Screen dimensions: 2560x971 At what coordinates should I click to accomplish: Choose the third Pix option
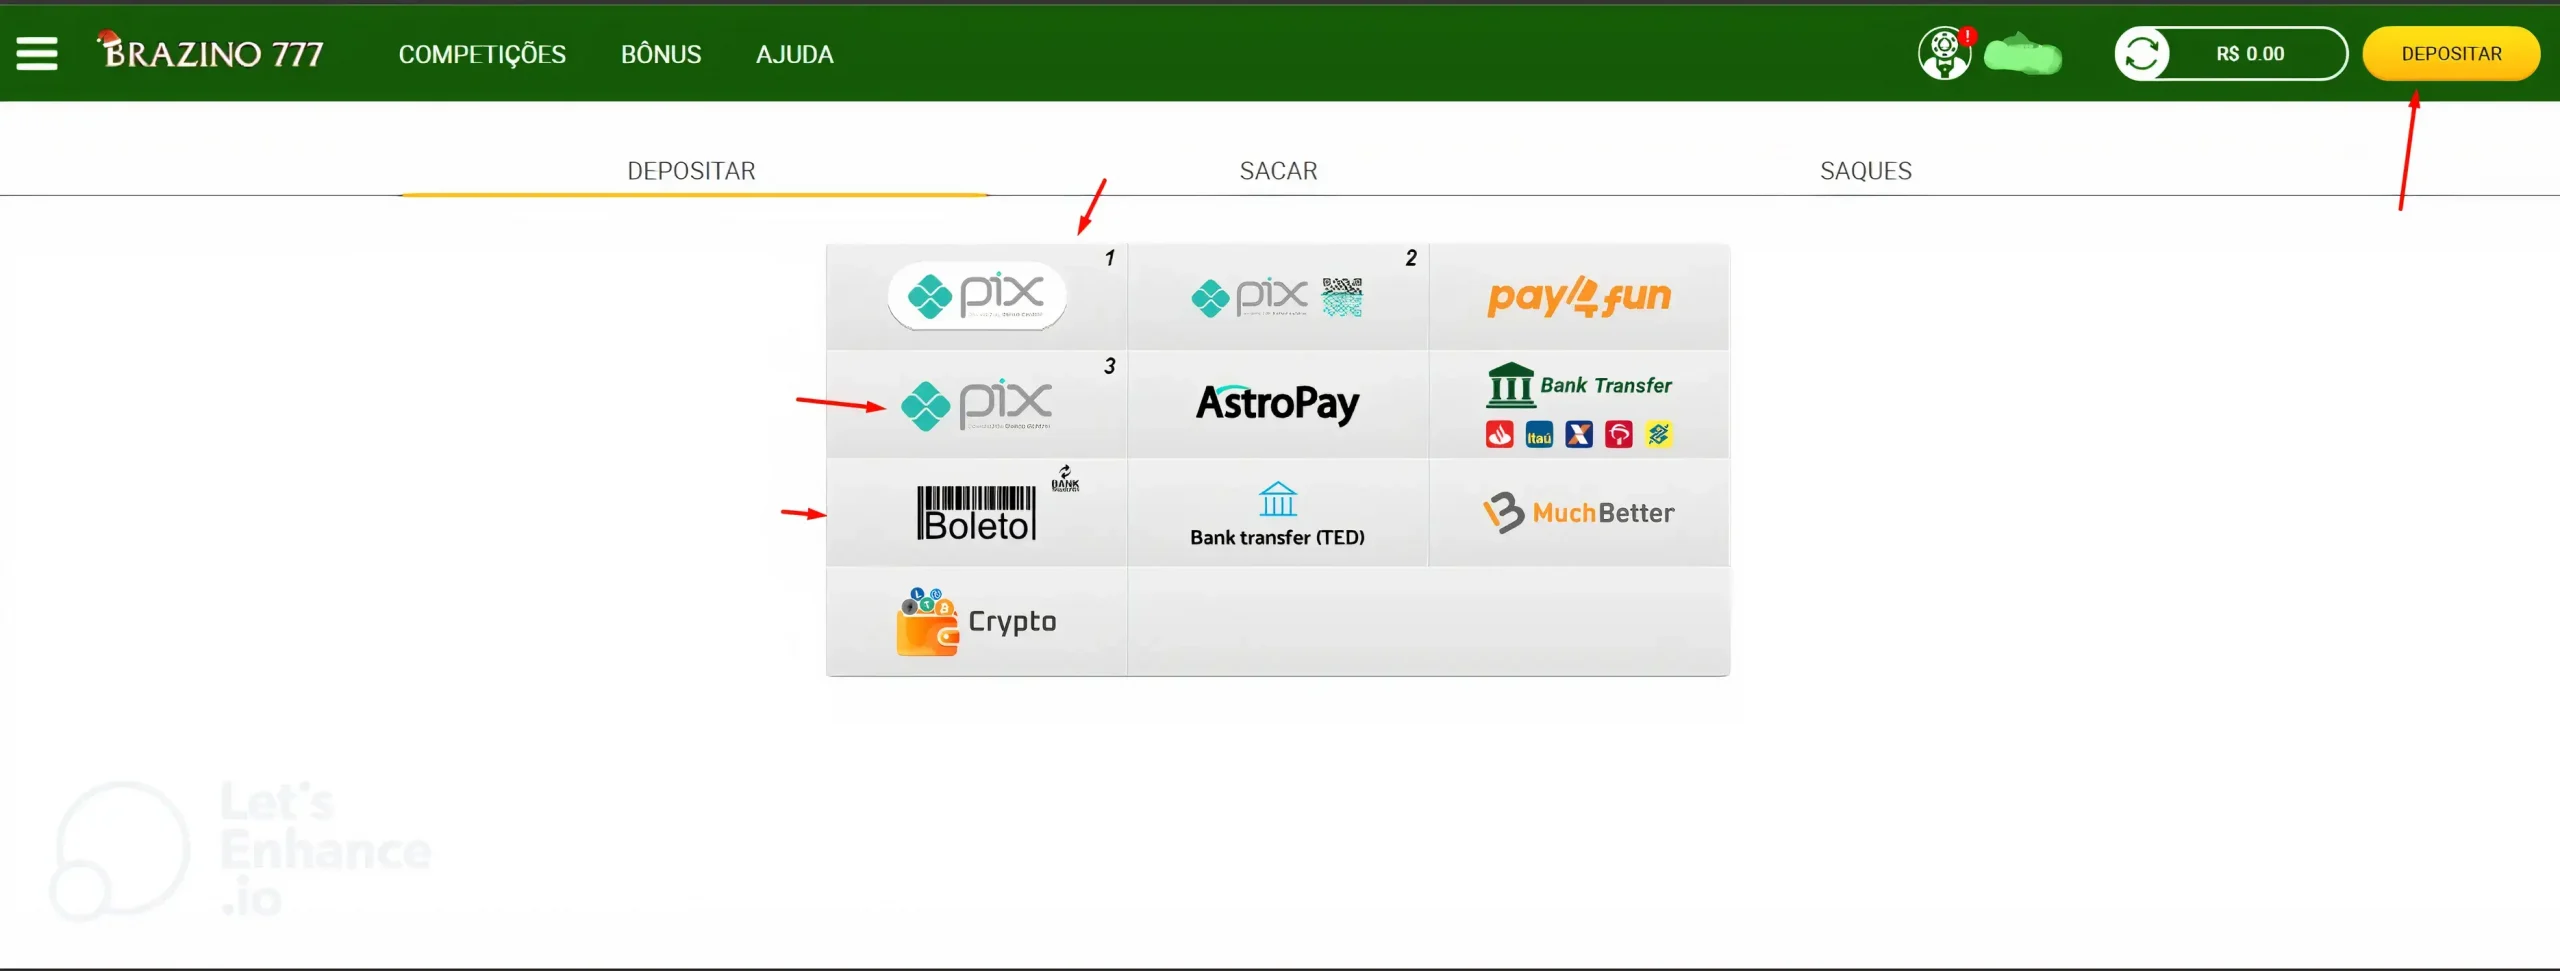976,404
